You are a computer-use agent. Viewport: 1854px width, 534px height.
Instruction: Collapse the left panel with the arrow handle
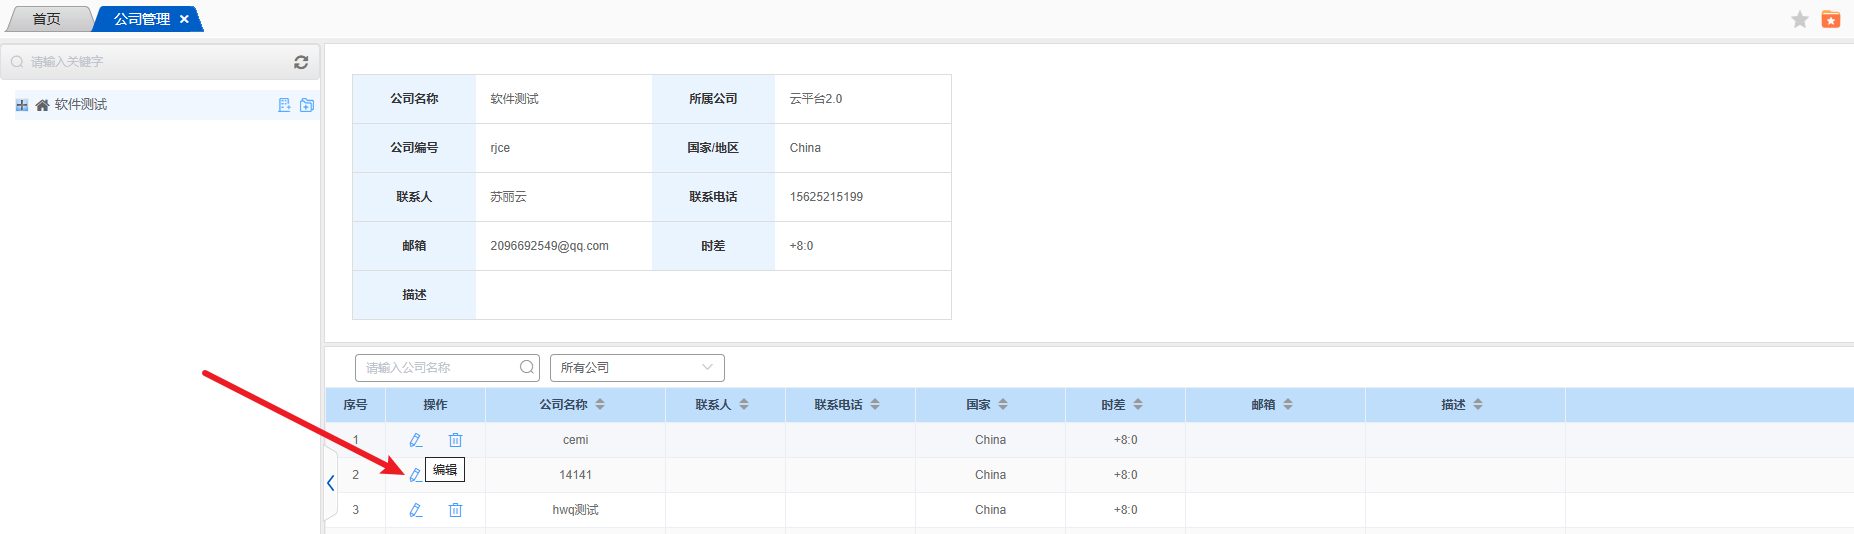(x=331, y=483)
